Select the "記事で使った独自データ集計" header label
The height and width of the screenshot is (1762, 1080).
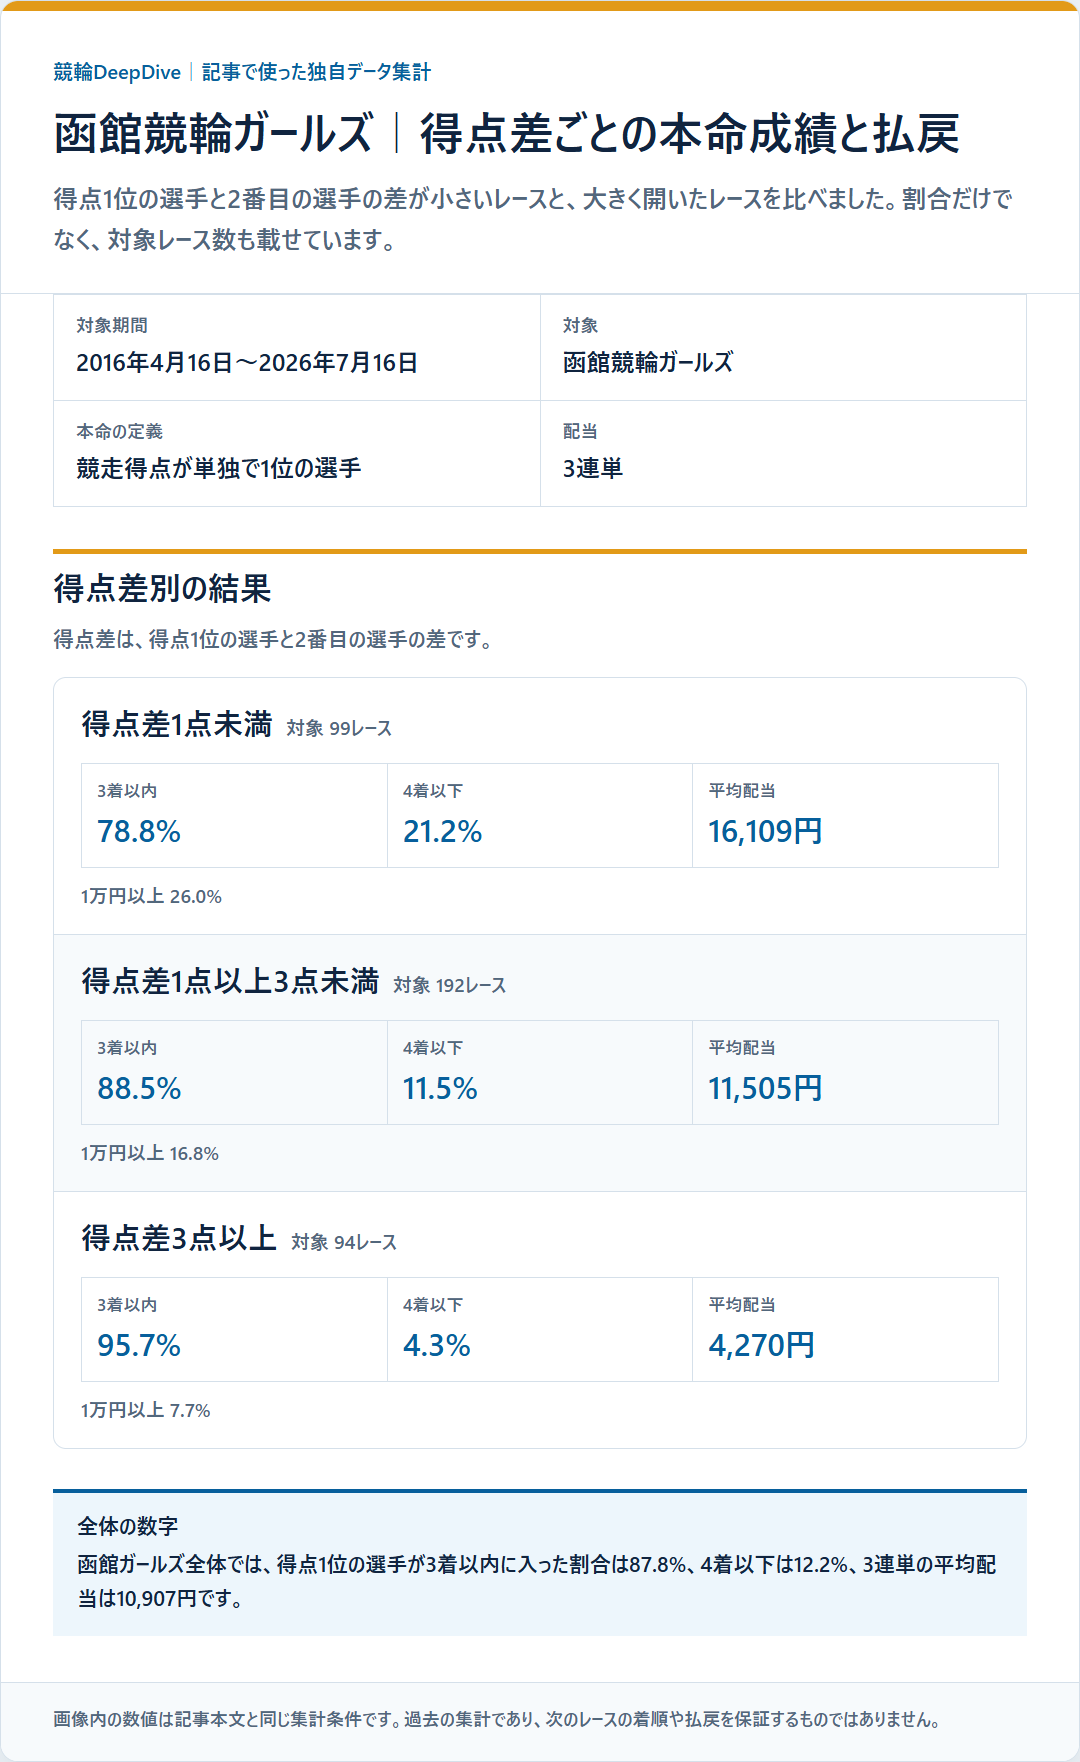click(x=316, y=72)
